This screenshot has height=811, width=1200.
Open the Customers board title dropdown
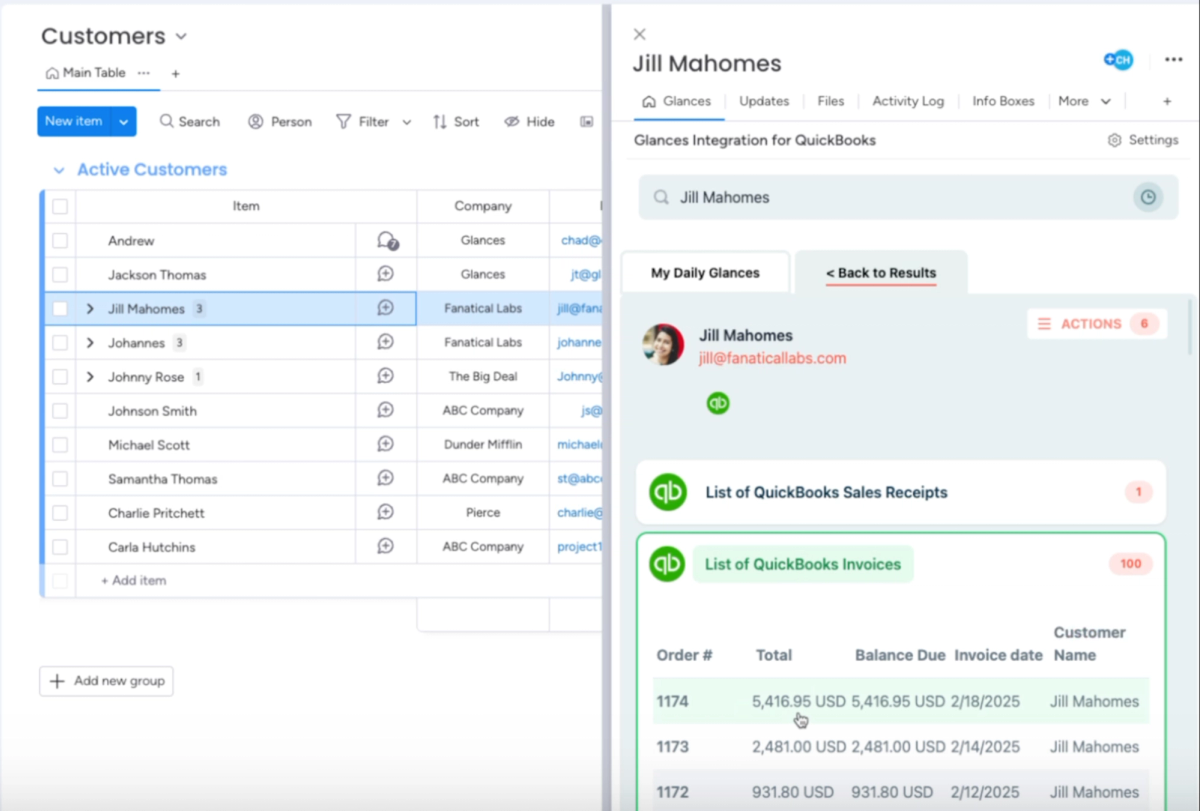(x=181, y=36)
